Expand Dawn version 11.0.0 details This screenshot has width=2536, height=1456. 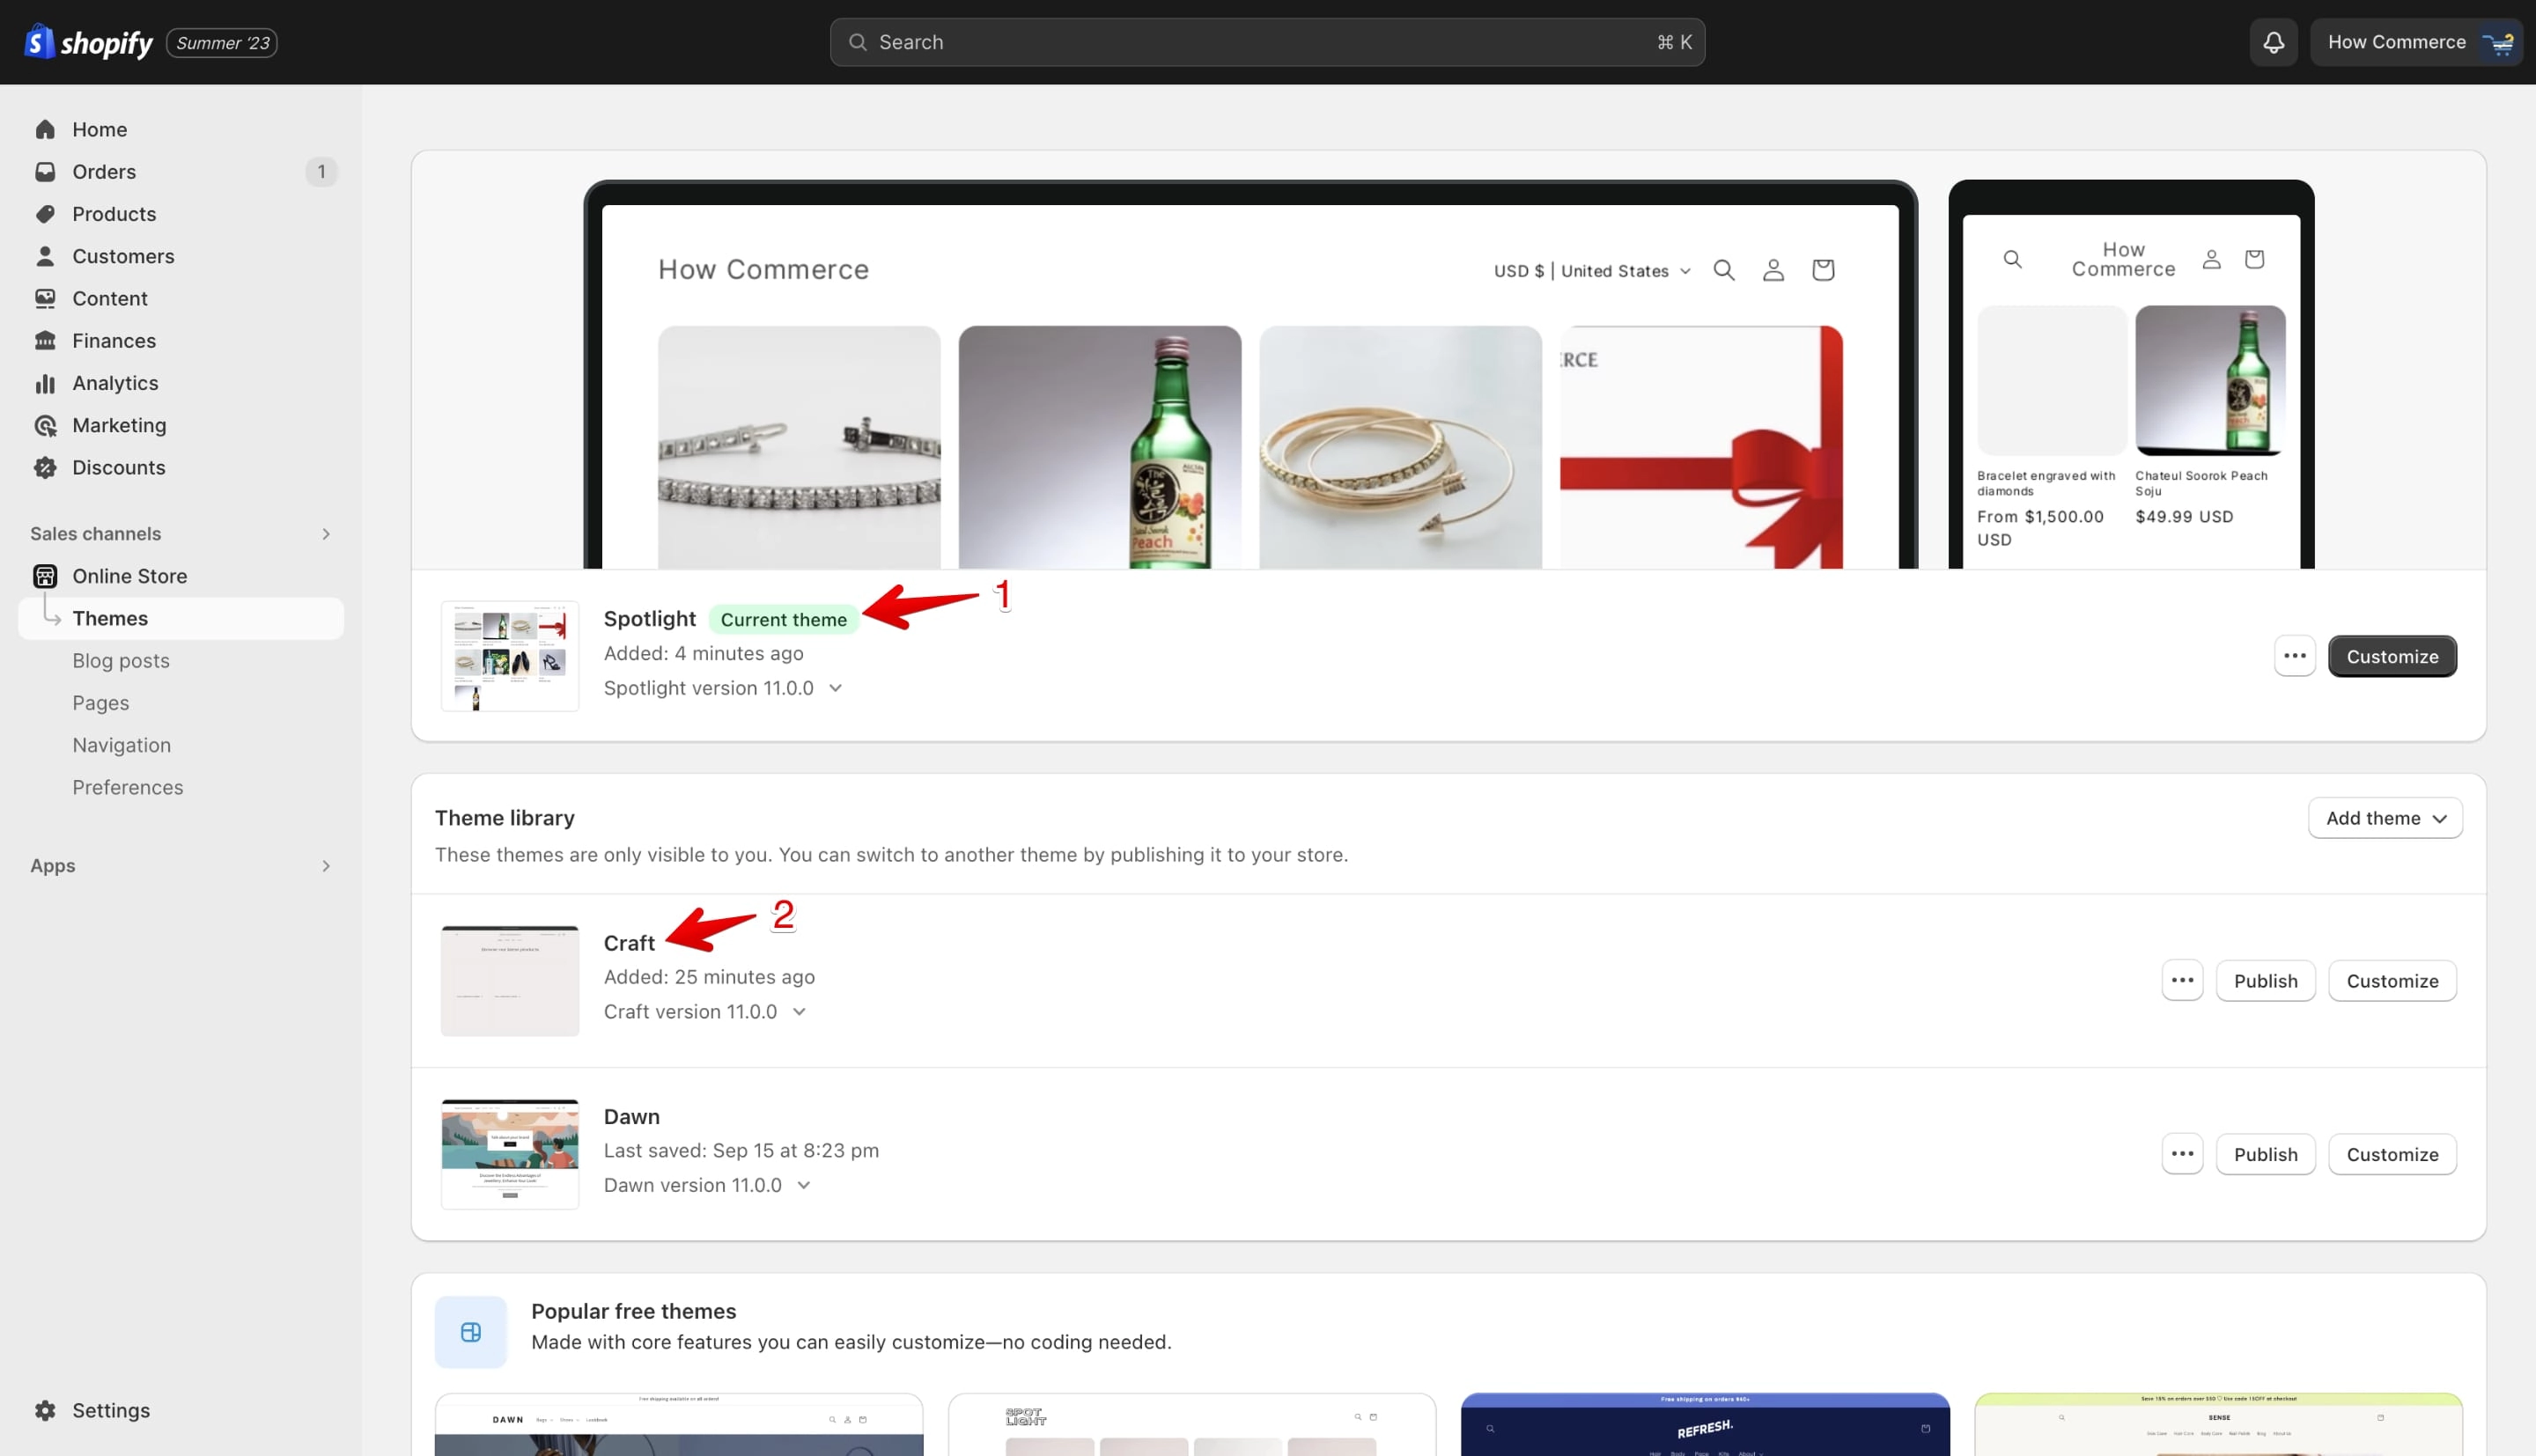tap(803, 1185)
